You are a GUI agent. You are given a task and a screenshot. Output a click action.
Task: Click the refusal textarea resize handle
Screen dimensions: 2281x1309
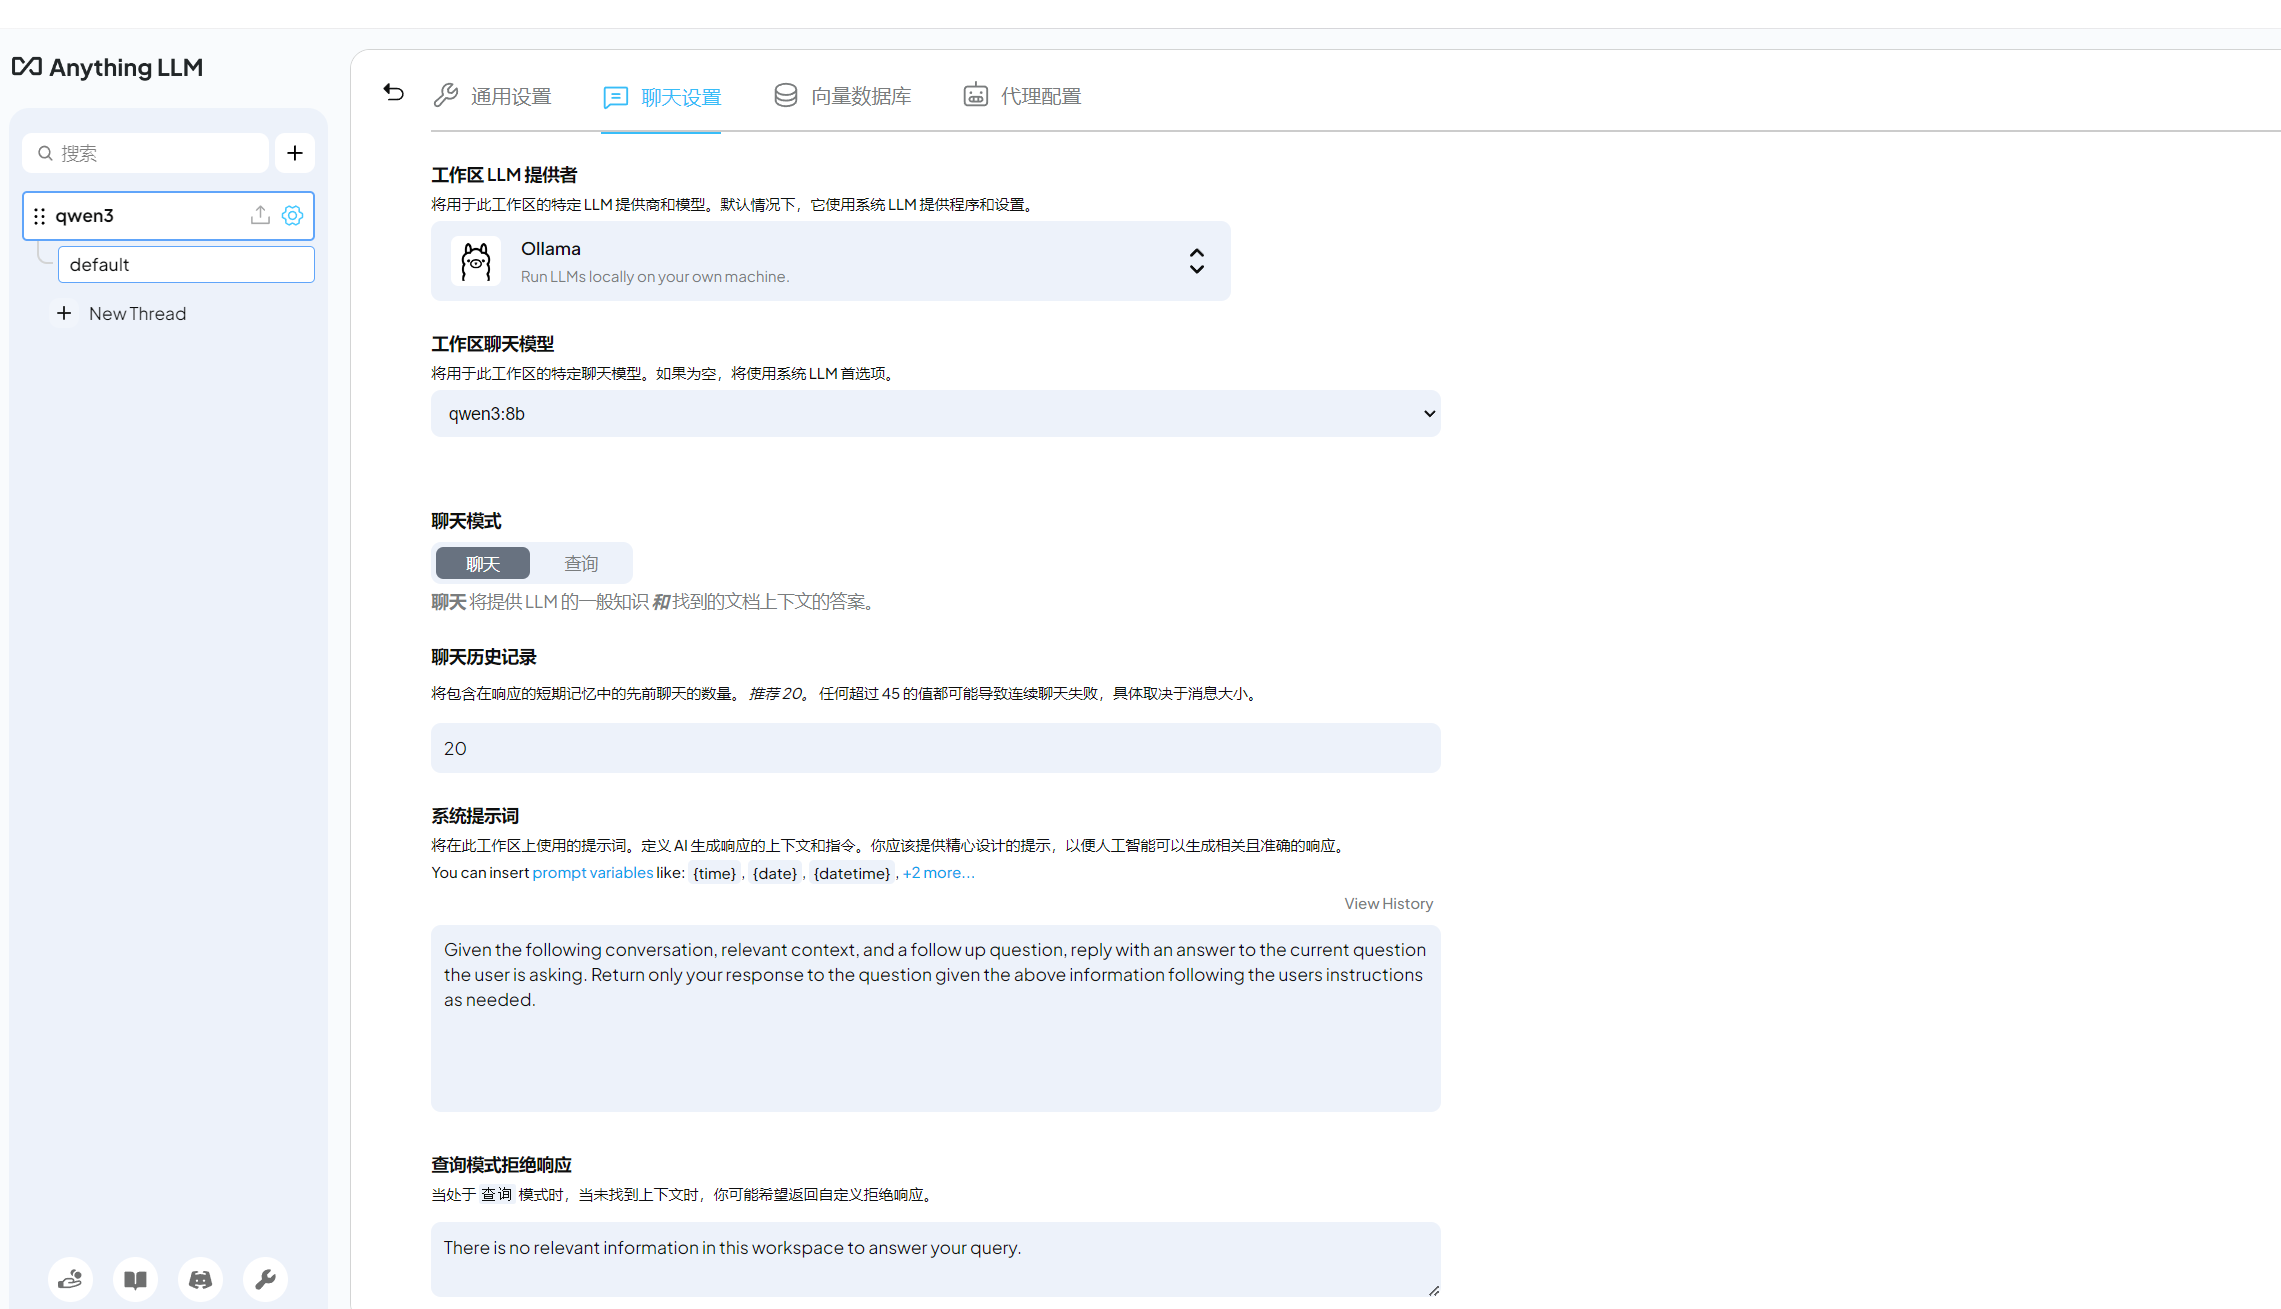pyautogui.click(x=1433, y=1290)
